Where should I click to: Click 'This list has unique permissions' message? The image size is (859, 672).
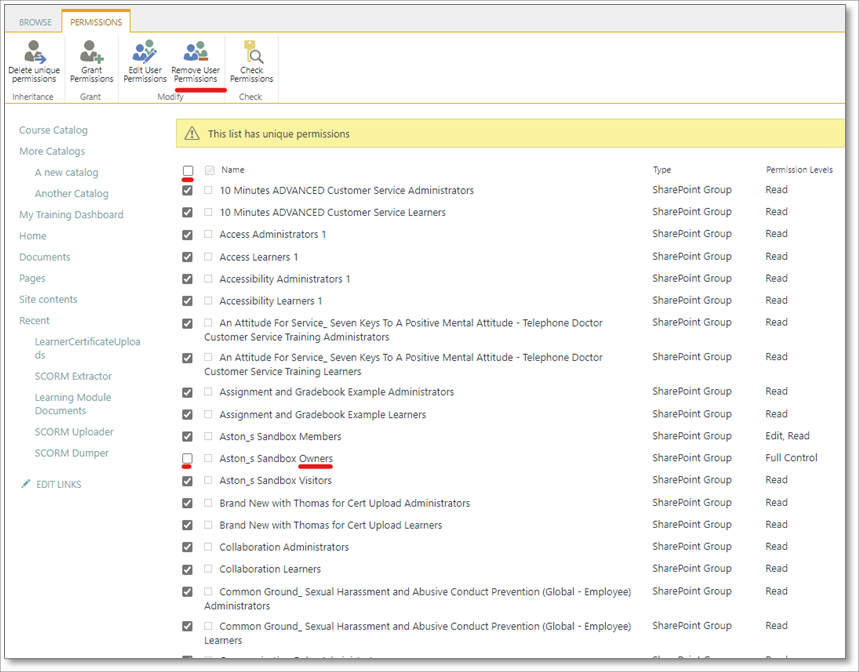click(278, 134)
